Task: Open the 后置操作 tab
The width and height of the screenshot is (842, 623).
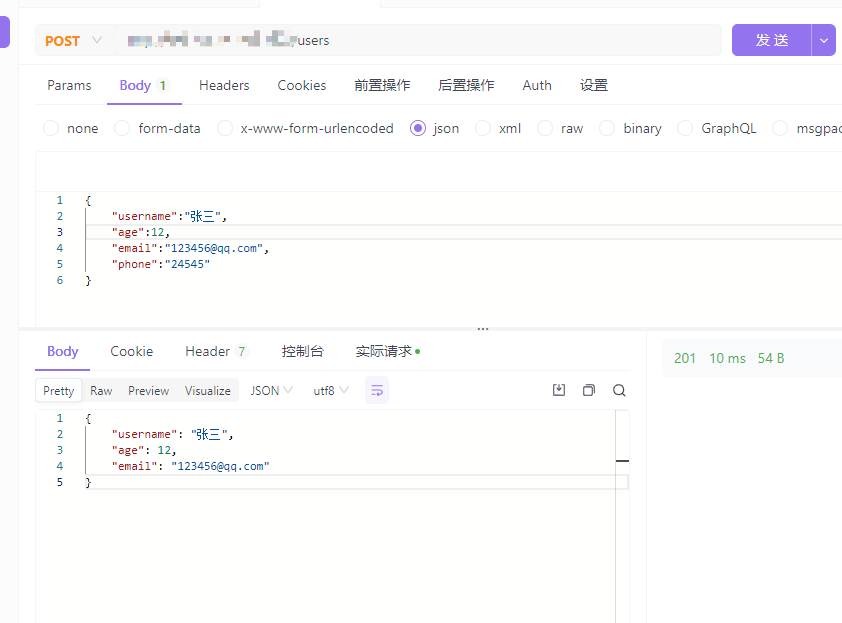Action: pyautogui.click(x=466, y=85)
